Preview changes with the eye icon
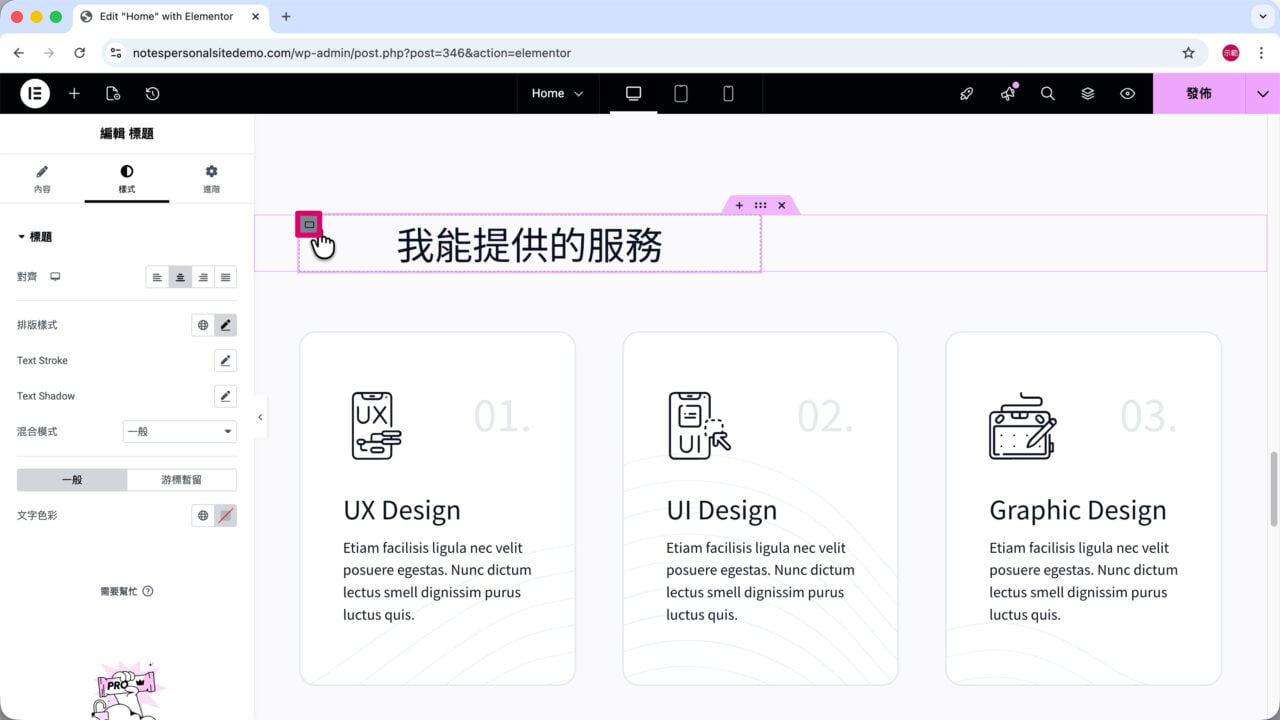The height and width of the screenshot is (720, 1280). coord(1128,93)
